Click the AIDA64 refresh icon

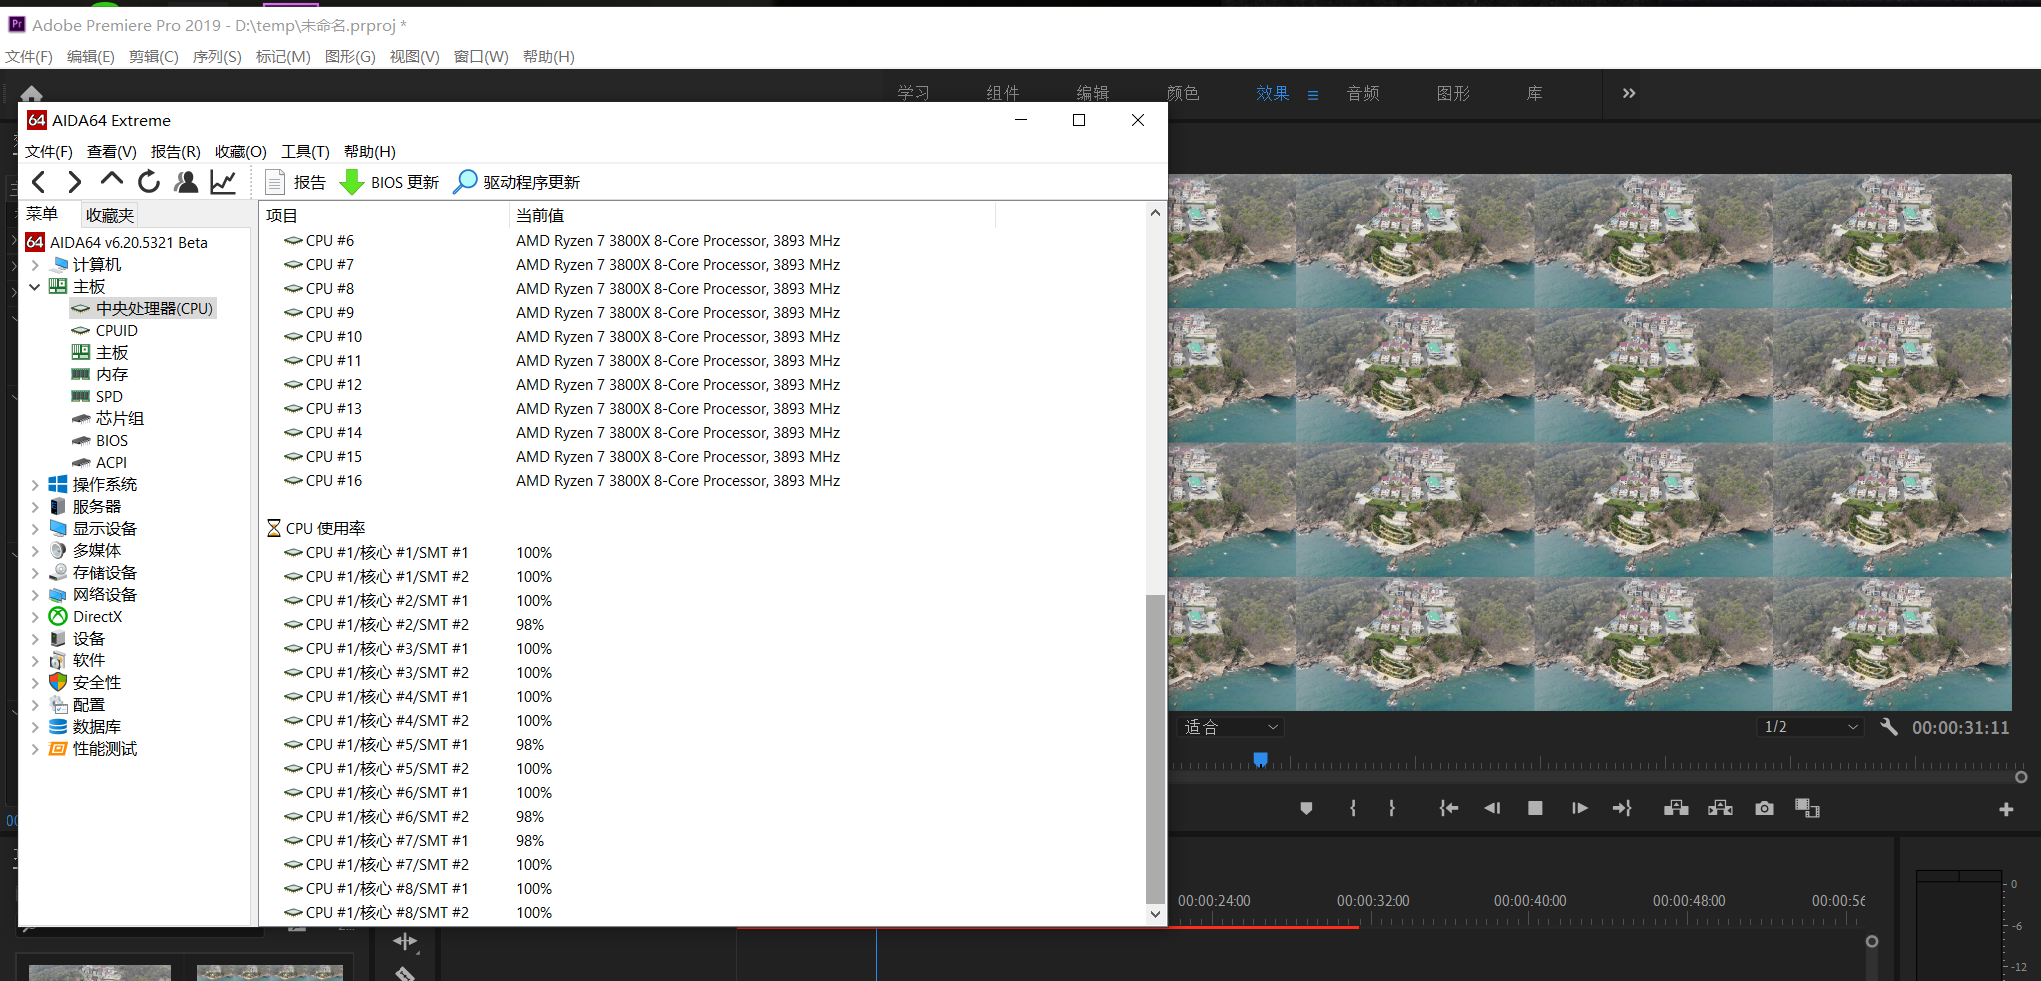(x=149, y=182)
